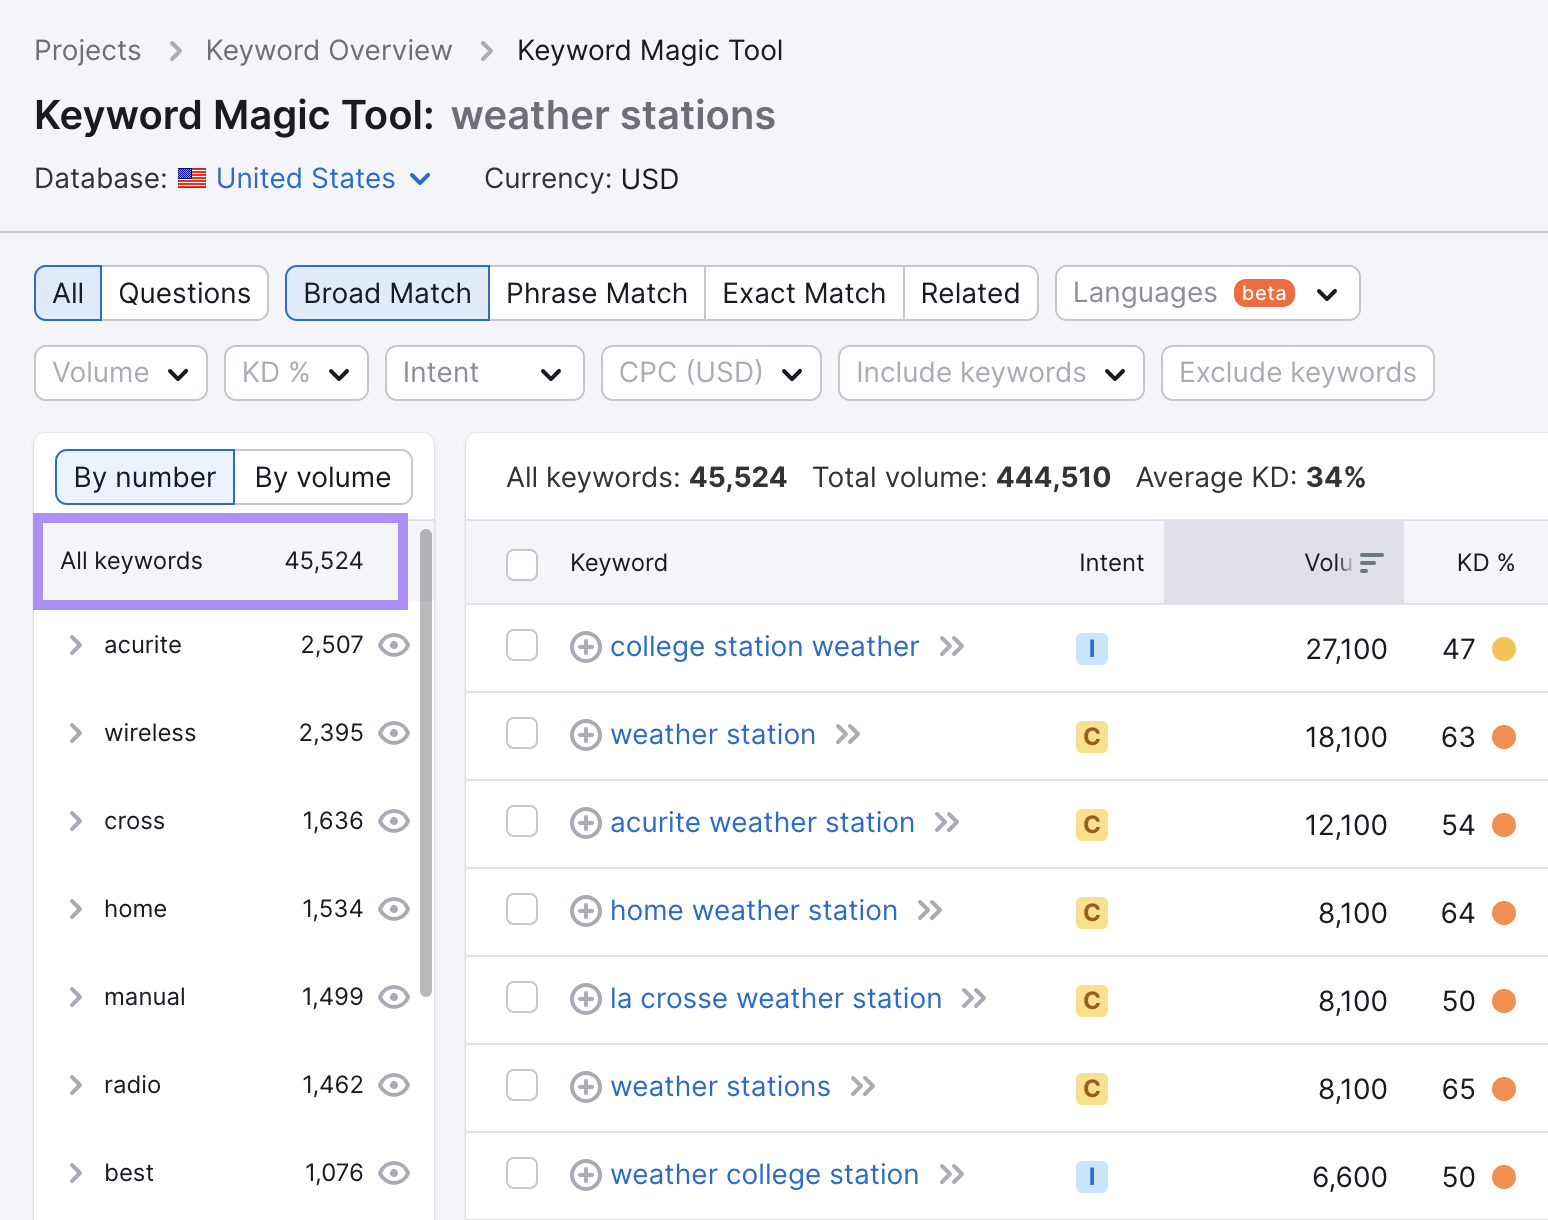
Task: Open double-arrow next to 'weather stations'
Action: tap(863, 1087)
